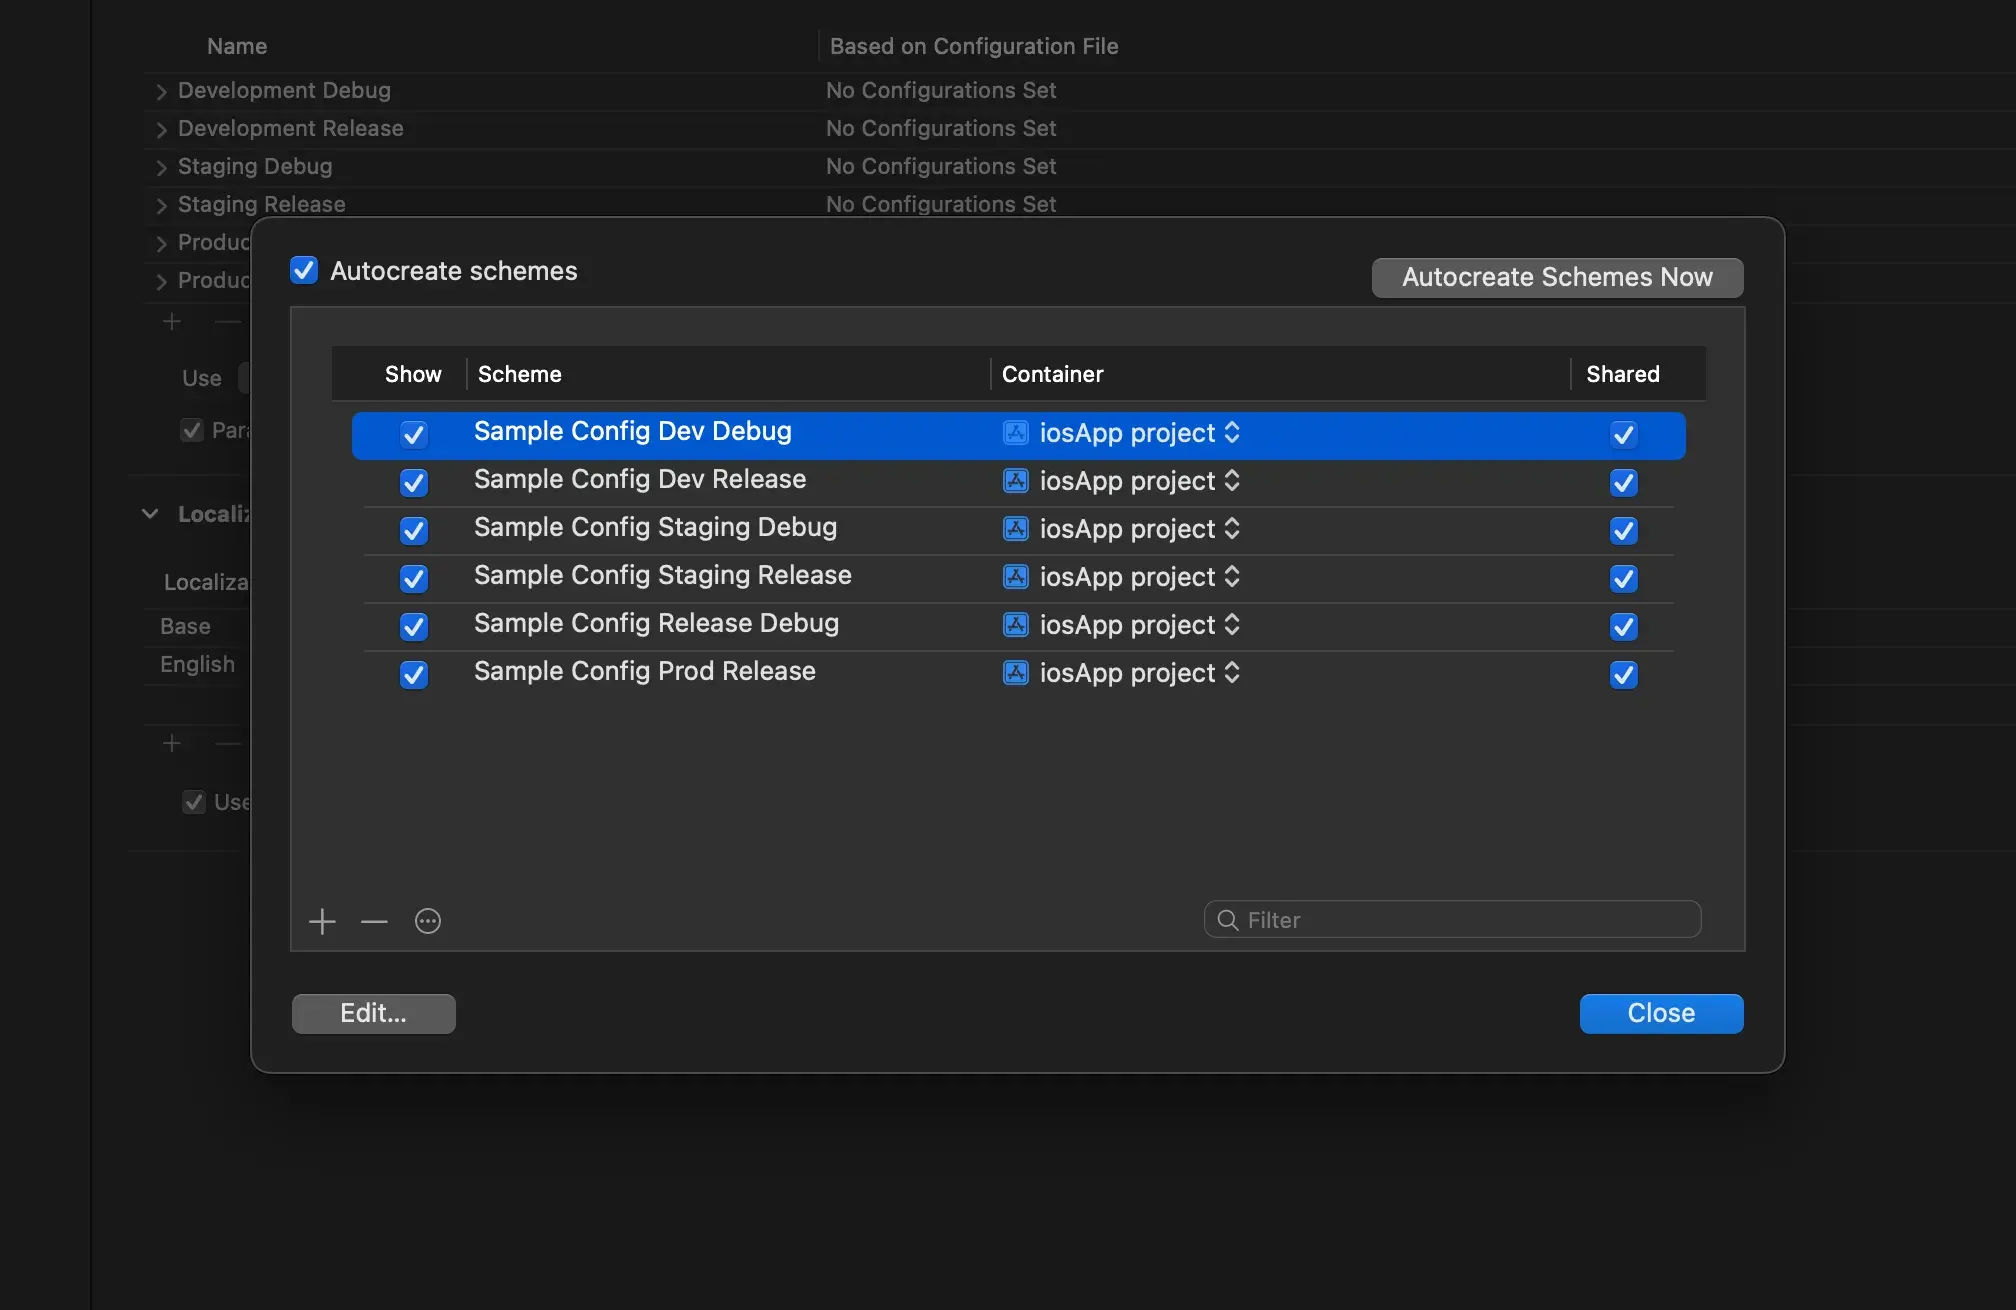Select the Sample Config Prod Release scheme name
The width and height of the screenshot is (2016, 1310).
click(645, 671)
